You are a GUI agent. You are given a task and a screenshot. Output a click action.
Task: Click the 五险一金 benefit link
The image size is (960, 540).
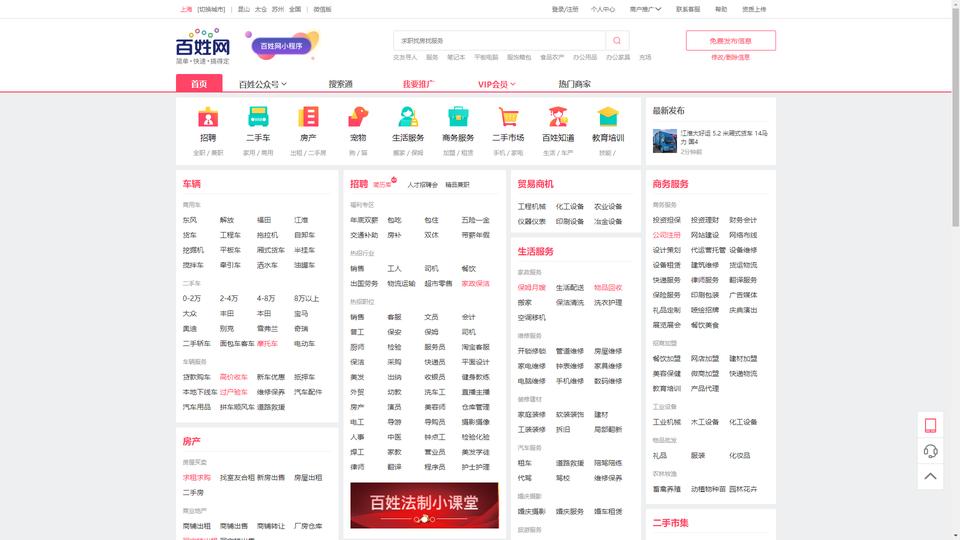click(x=475, y=220)
